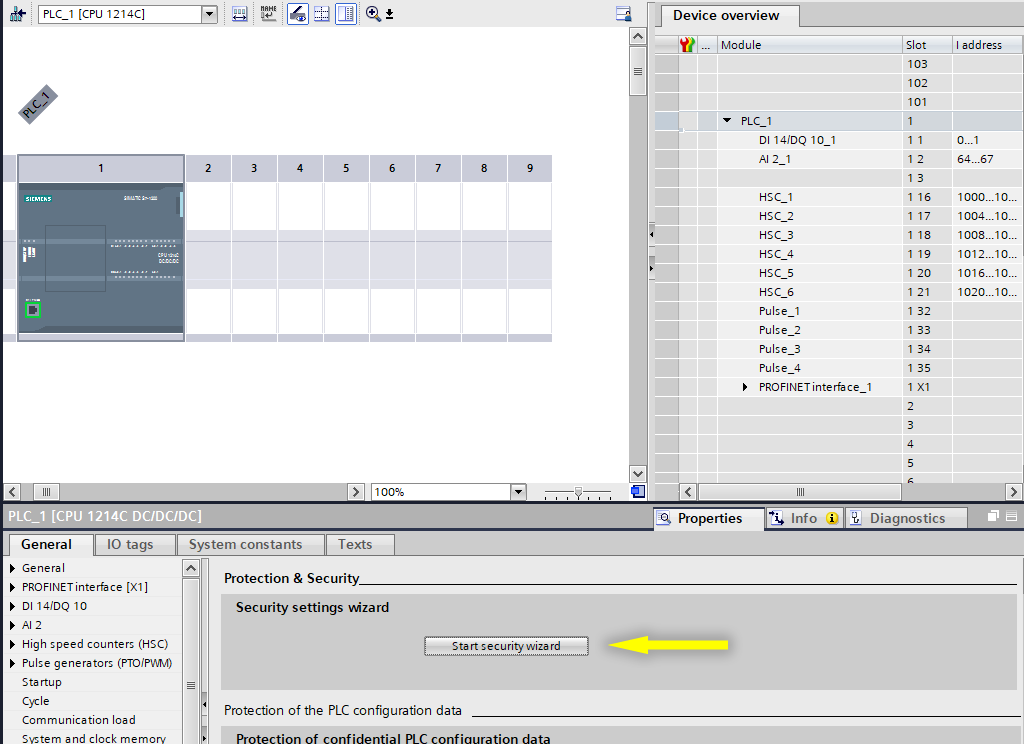Toggle the device overview panel layout icon
1024x744 pixels.
click(x=345, y=14)
